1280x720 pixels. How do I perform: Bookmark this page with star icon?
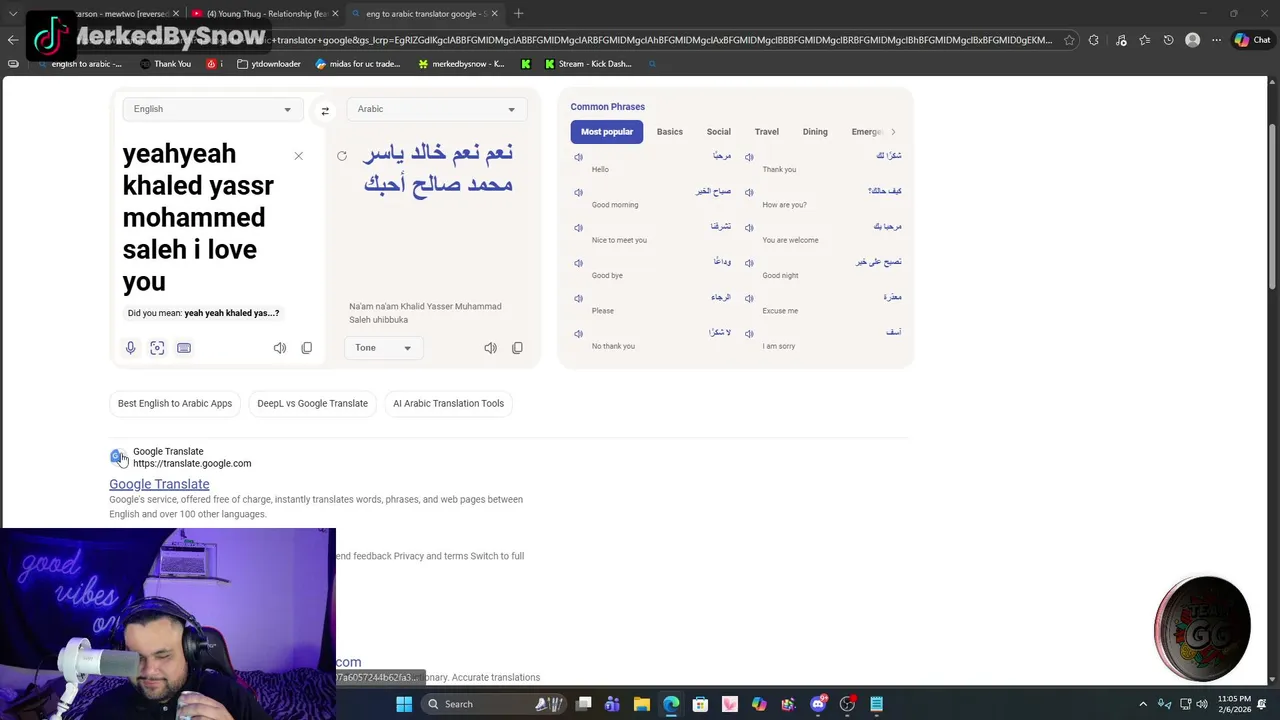tap(1069, 40)
